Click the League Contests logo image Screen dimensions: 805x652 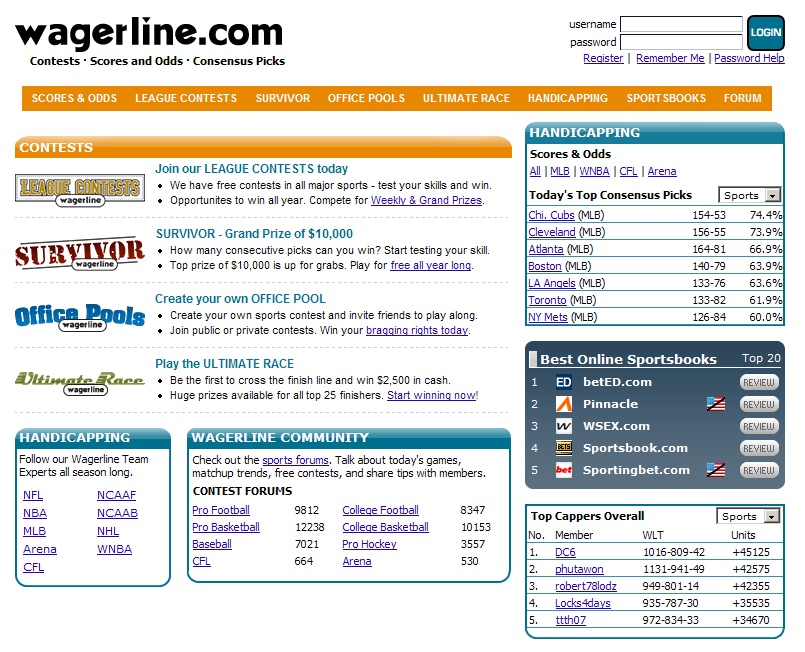click(x=80, y=190)
